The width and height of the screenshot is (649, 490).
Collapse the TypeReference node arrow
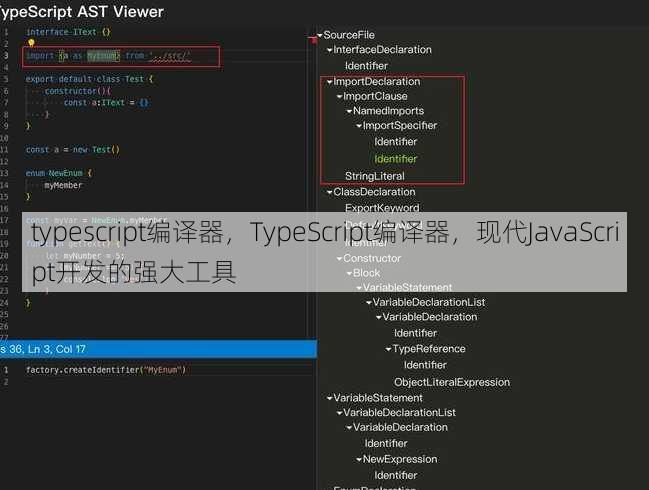click(389, 349)
